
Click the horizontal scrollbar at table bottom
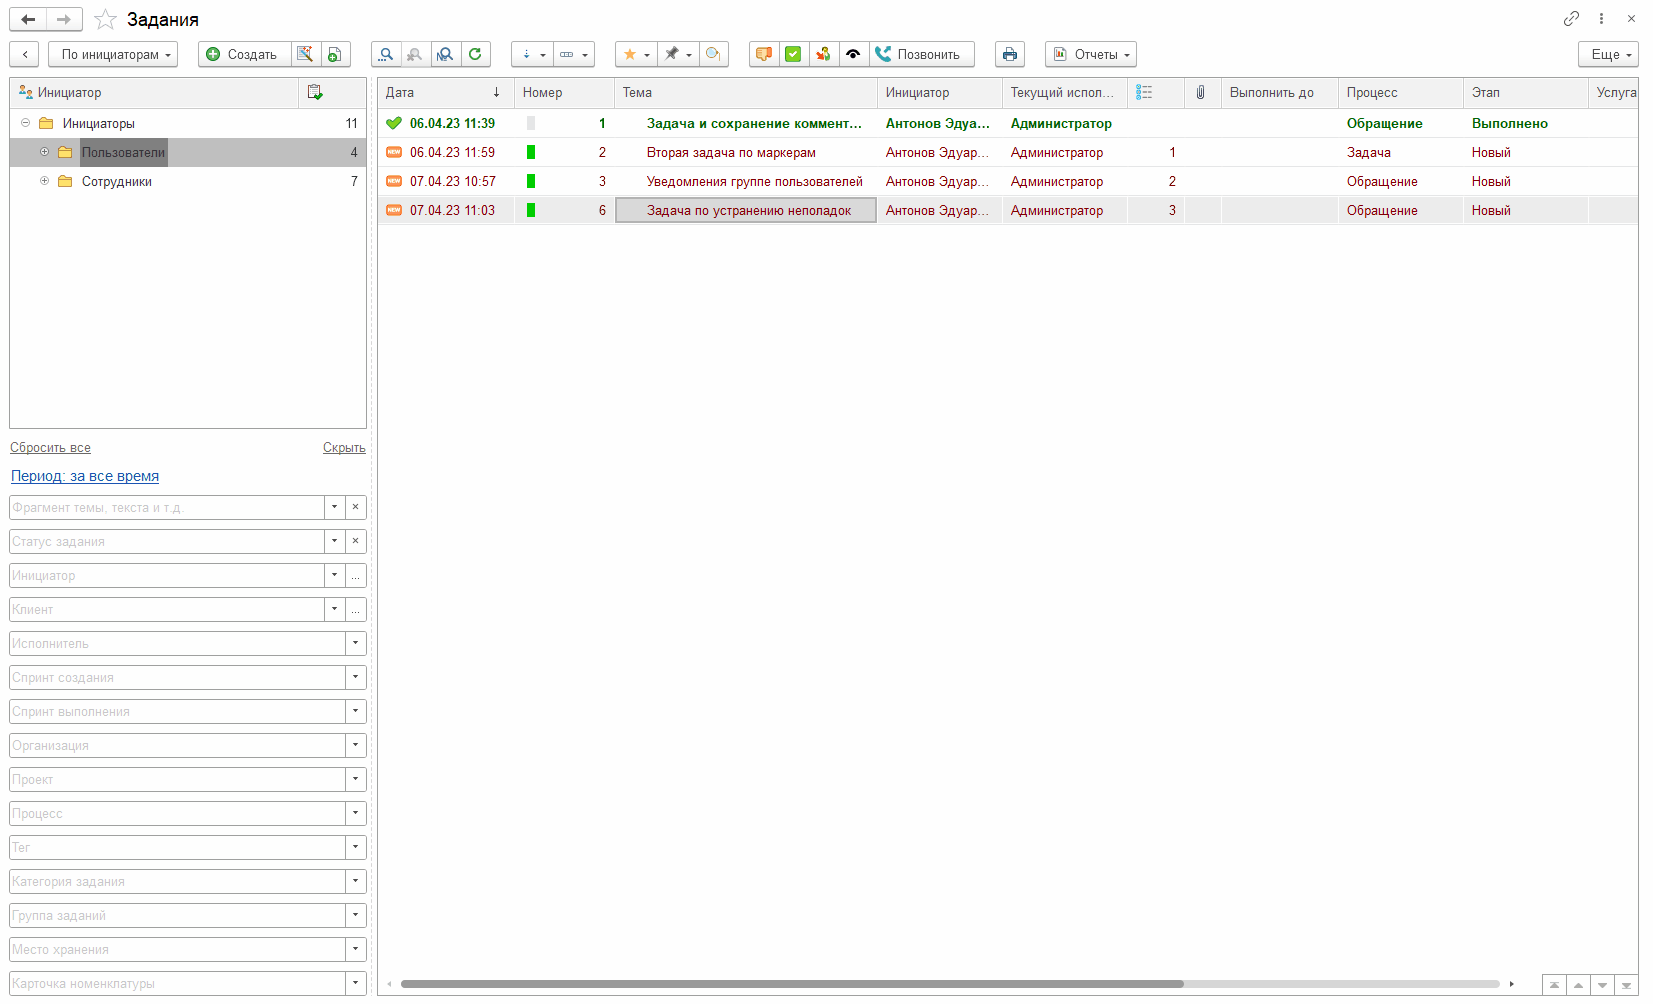tap(791, 984)
